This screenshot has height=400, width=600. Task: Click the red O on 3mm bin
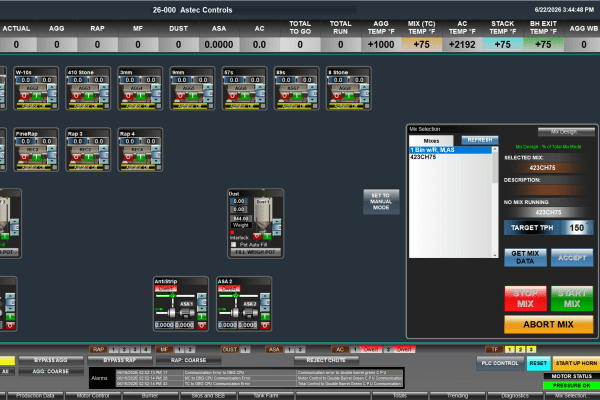coord(129,96)
